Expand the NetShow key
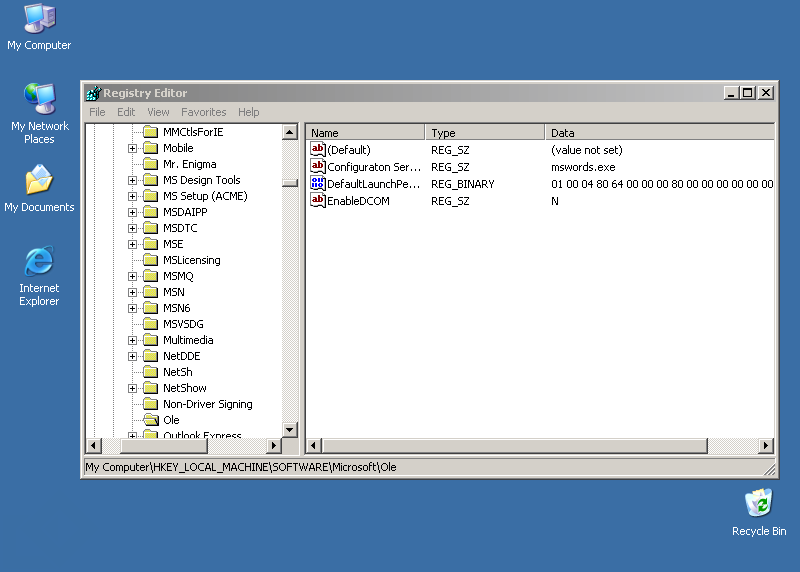This screenshot has height=572, width=800. click(133, 388)
